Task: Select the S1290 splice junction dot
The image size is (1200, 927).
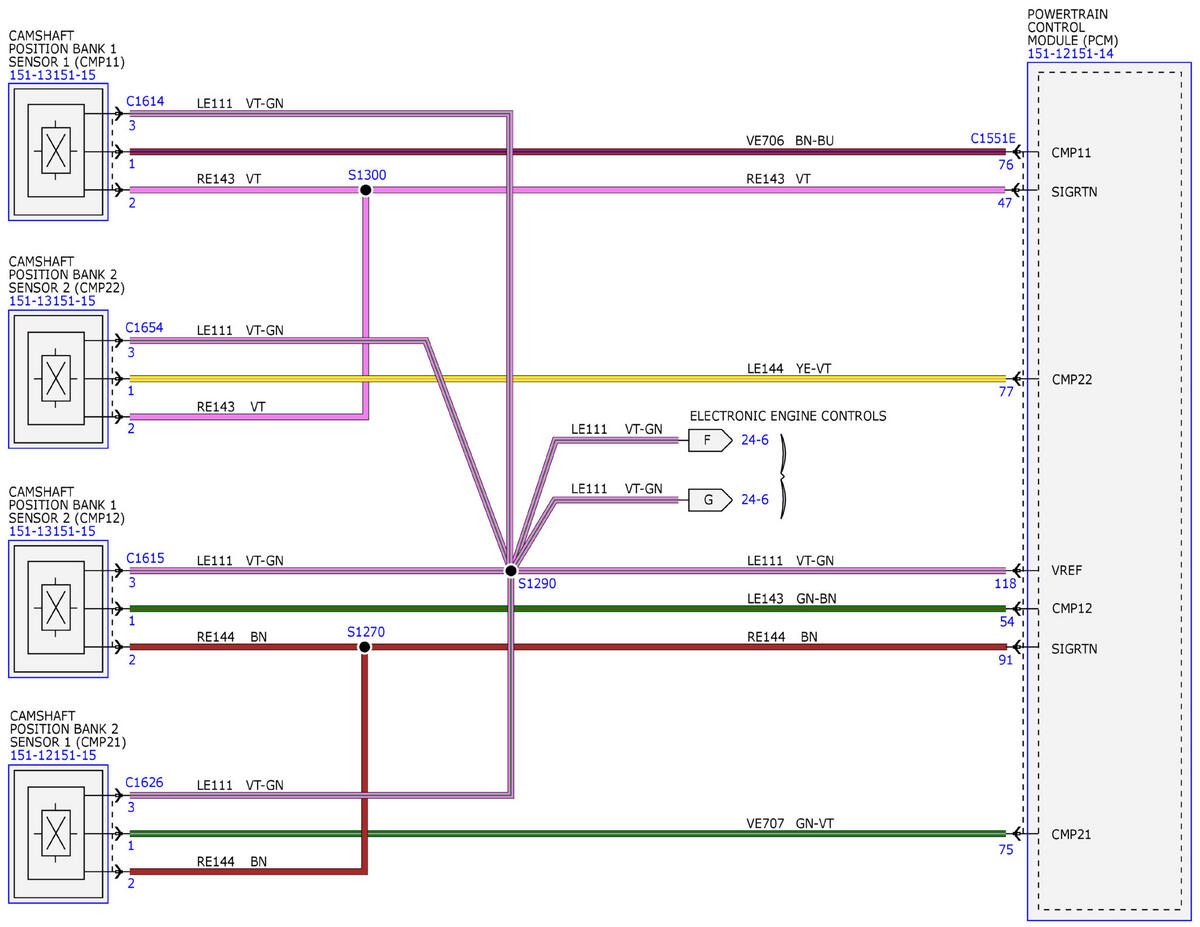Action: 510,570
